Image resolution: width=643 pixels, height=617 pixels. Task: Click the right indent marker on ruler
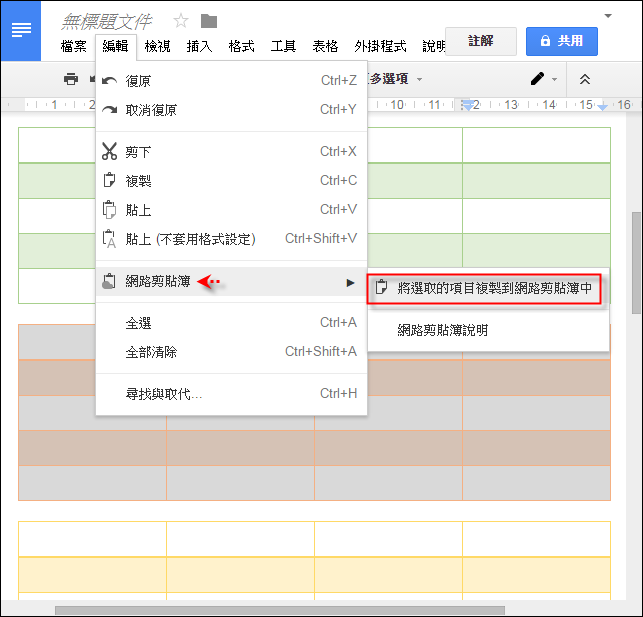point(602,107)
